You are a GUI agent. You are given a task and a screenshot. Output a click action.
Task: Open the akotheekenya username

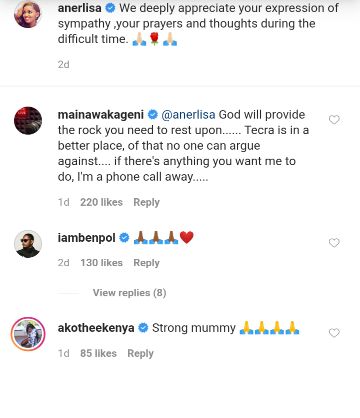[96, 328]
